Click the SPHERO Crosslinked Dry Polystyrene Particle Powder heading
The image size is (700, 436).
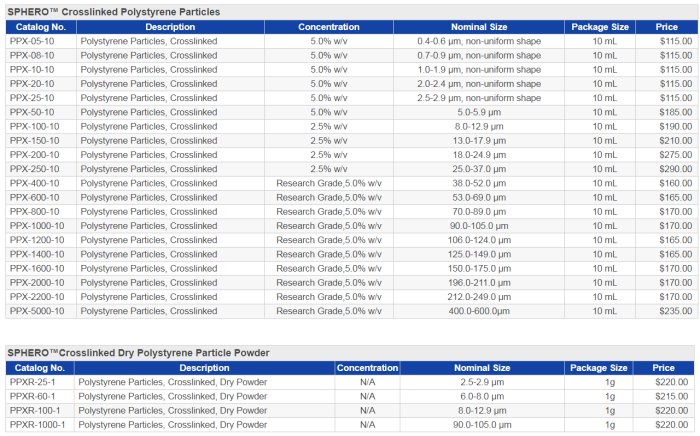pos(138,353)
